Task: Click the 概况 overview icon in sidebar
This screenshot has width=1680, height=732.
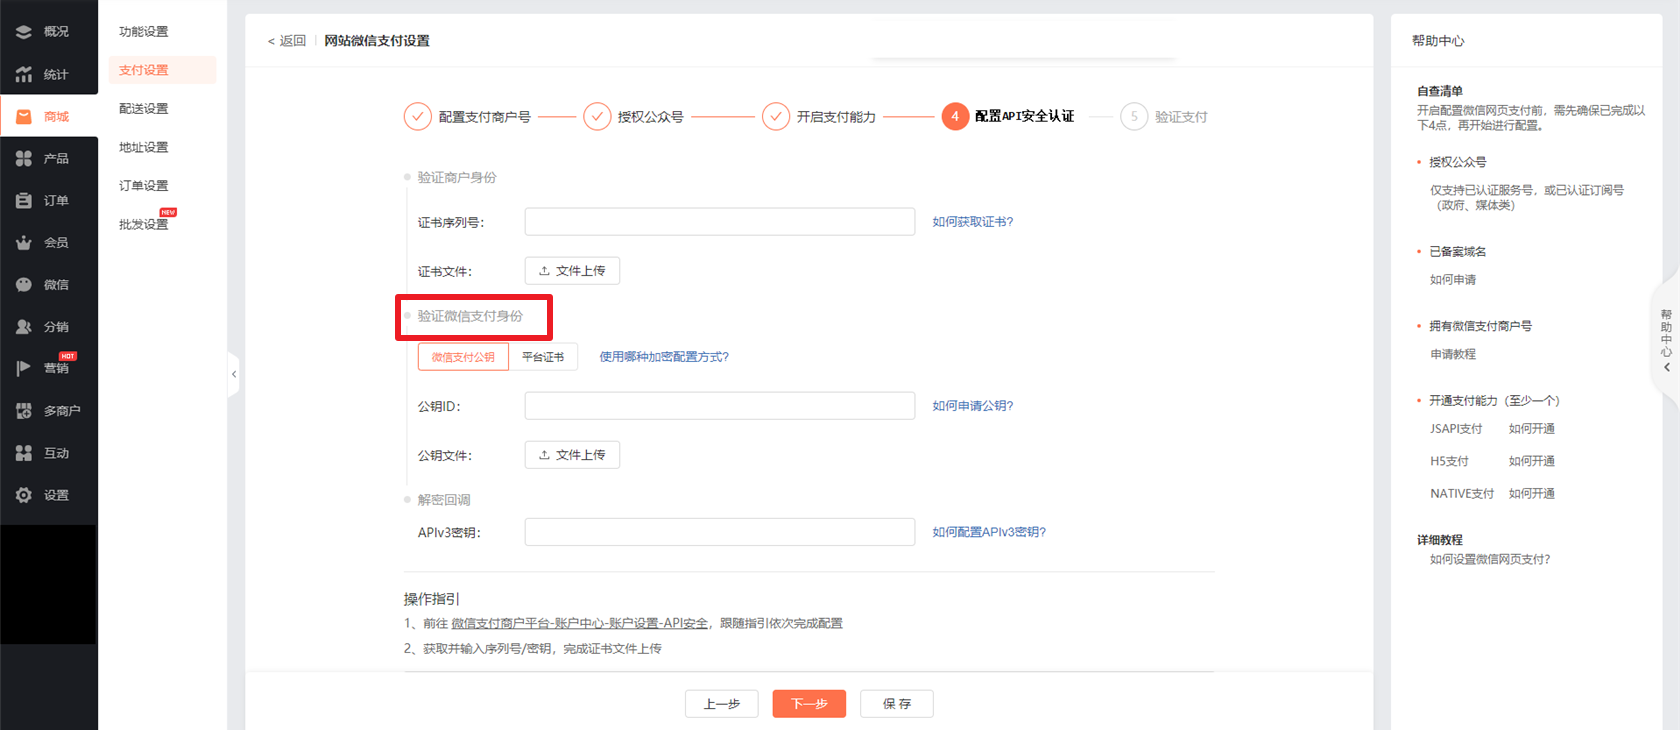Action: pyautogui.click(x=24, y=32)
